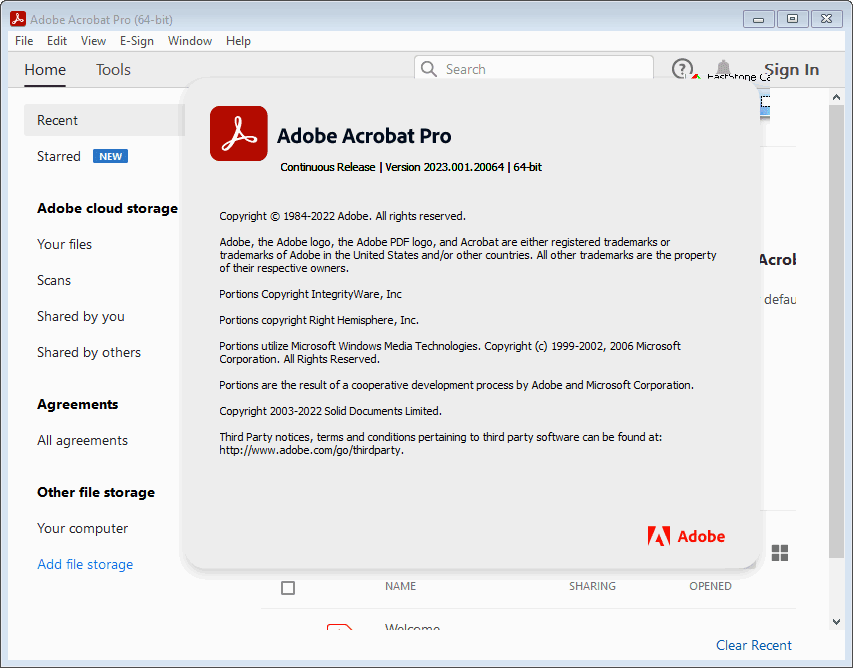Click the vertical scrollbar thumb

point(836,331)
